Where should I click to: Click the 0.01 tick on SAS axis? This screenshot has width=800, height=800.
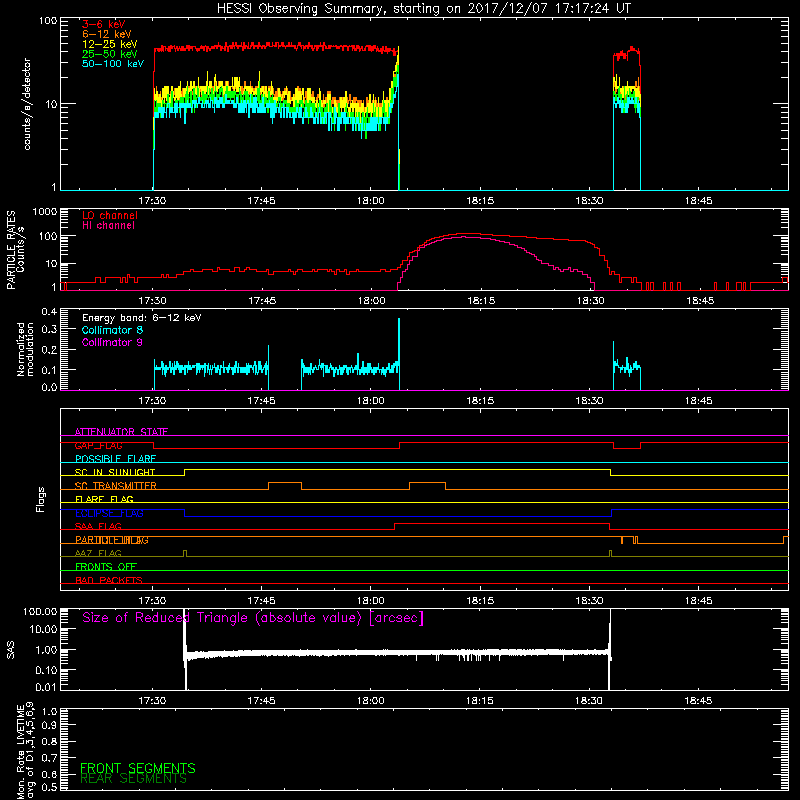pyautogui.click(x=46, y=687)
